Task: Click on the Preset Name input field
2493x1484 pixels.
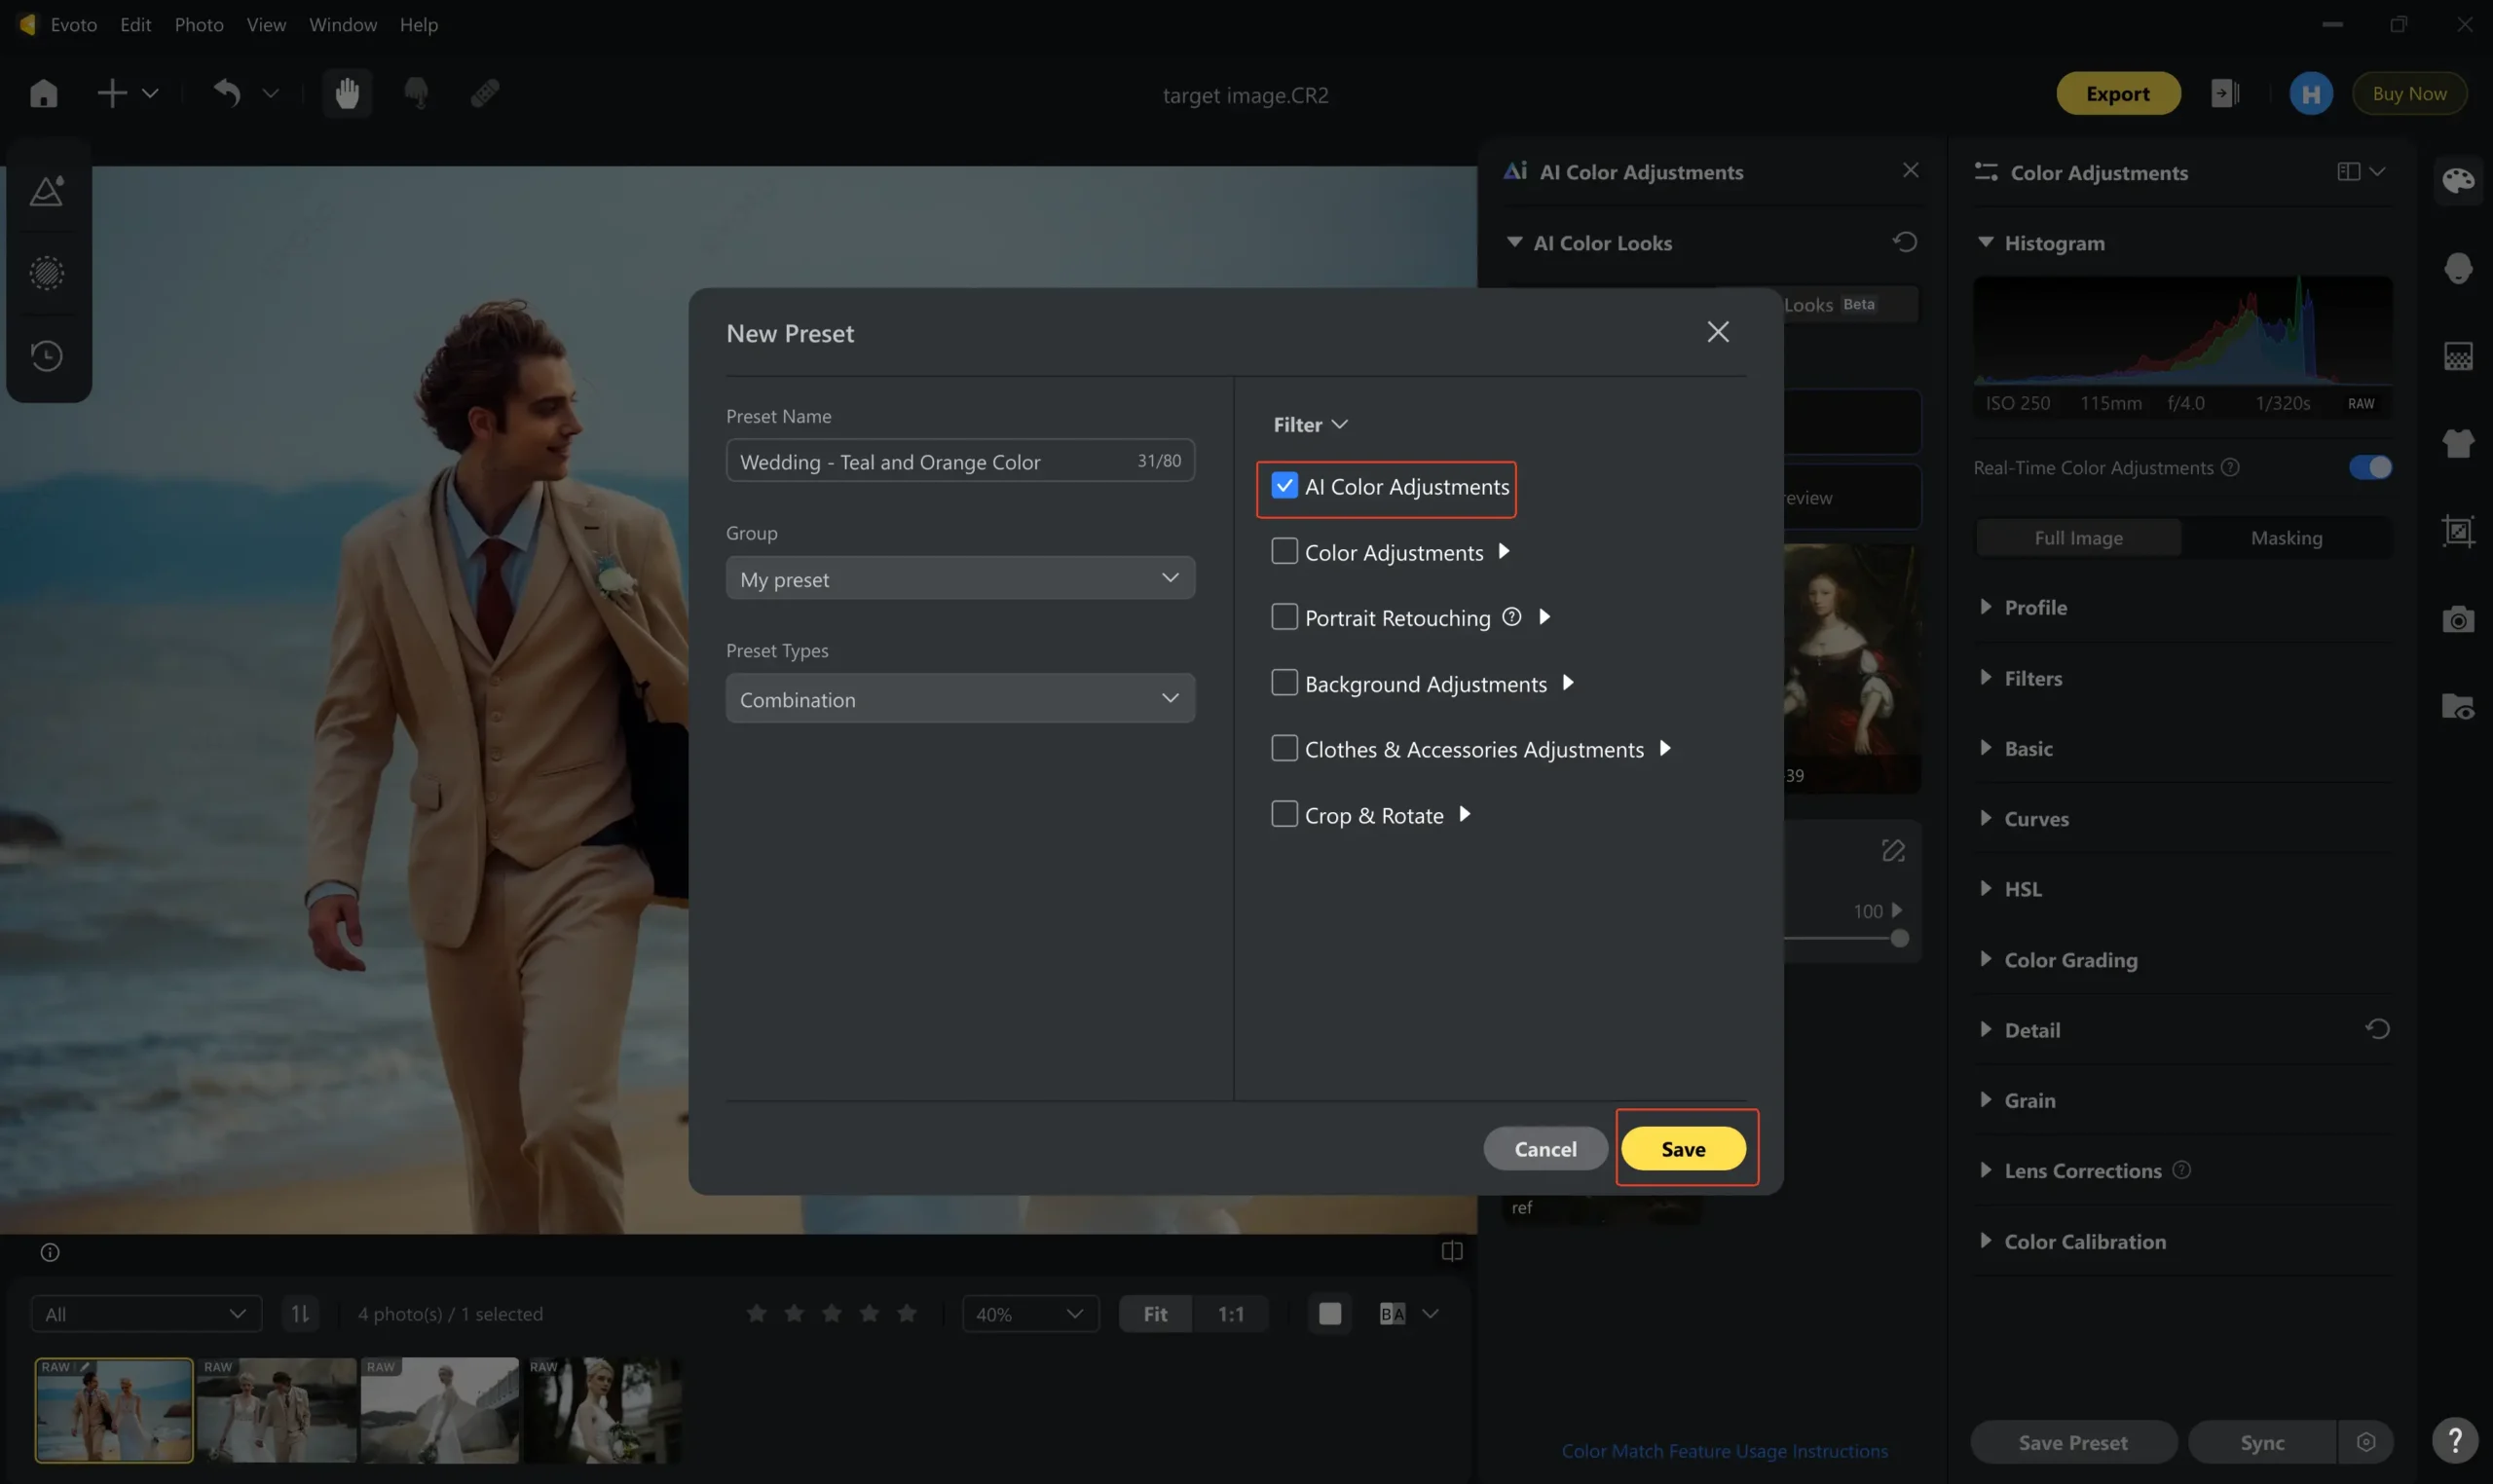Action: point(959,460)
